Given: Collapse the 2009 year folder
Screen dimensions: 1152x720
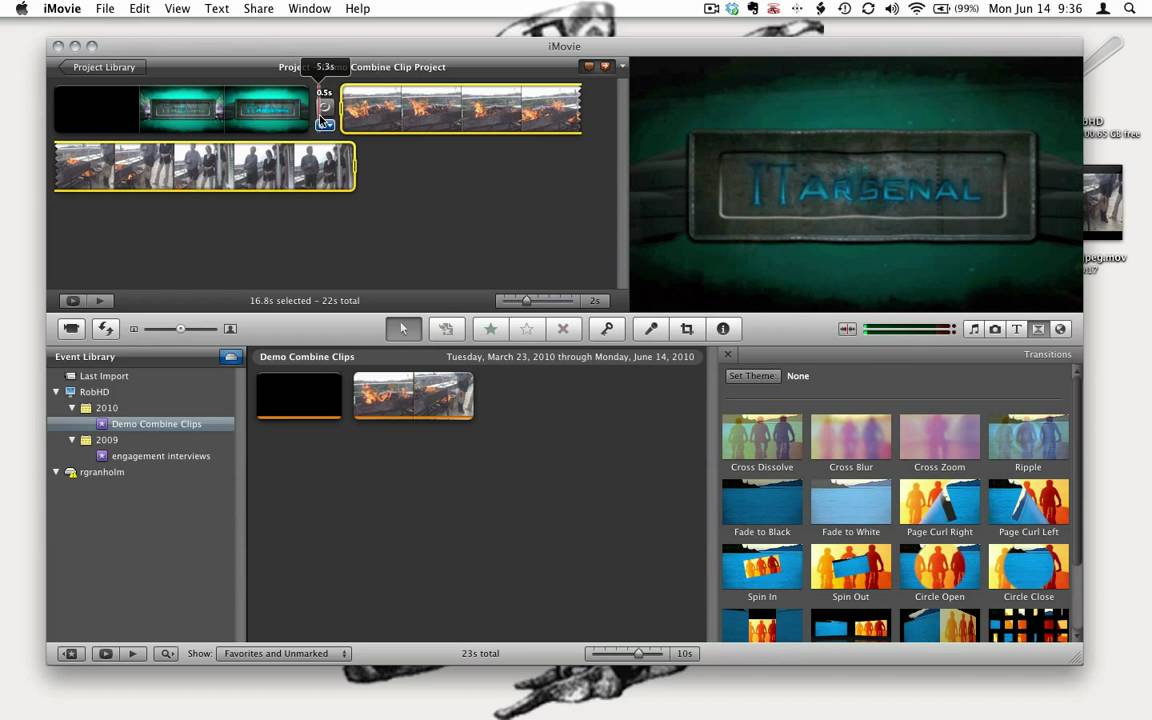Looking at the screenshot, I should click(72, 440).
